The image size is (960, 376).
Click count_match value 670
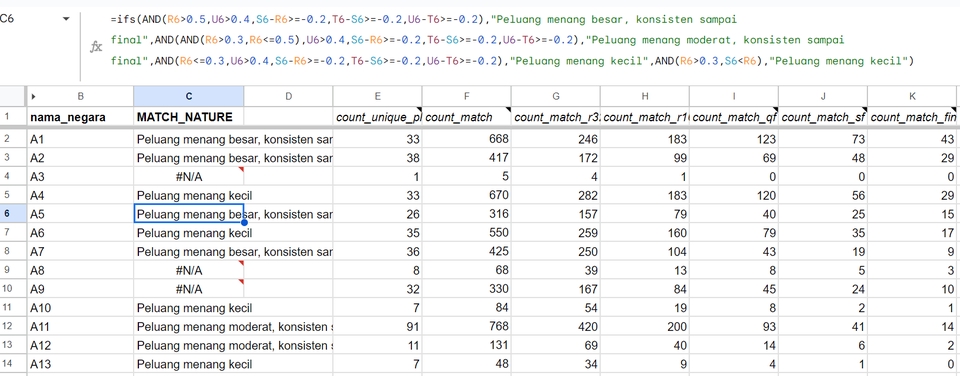(467, 196)
